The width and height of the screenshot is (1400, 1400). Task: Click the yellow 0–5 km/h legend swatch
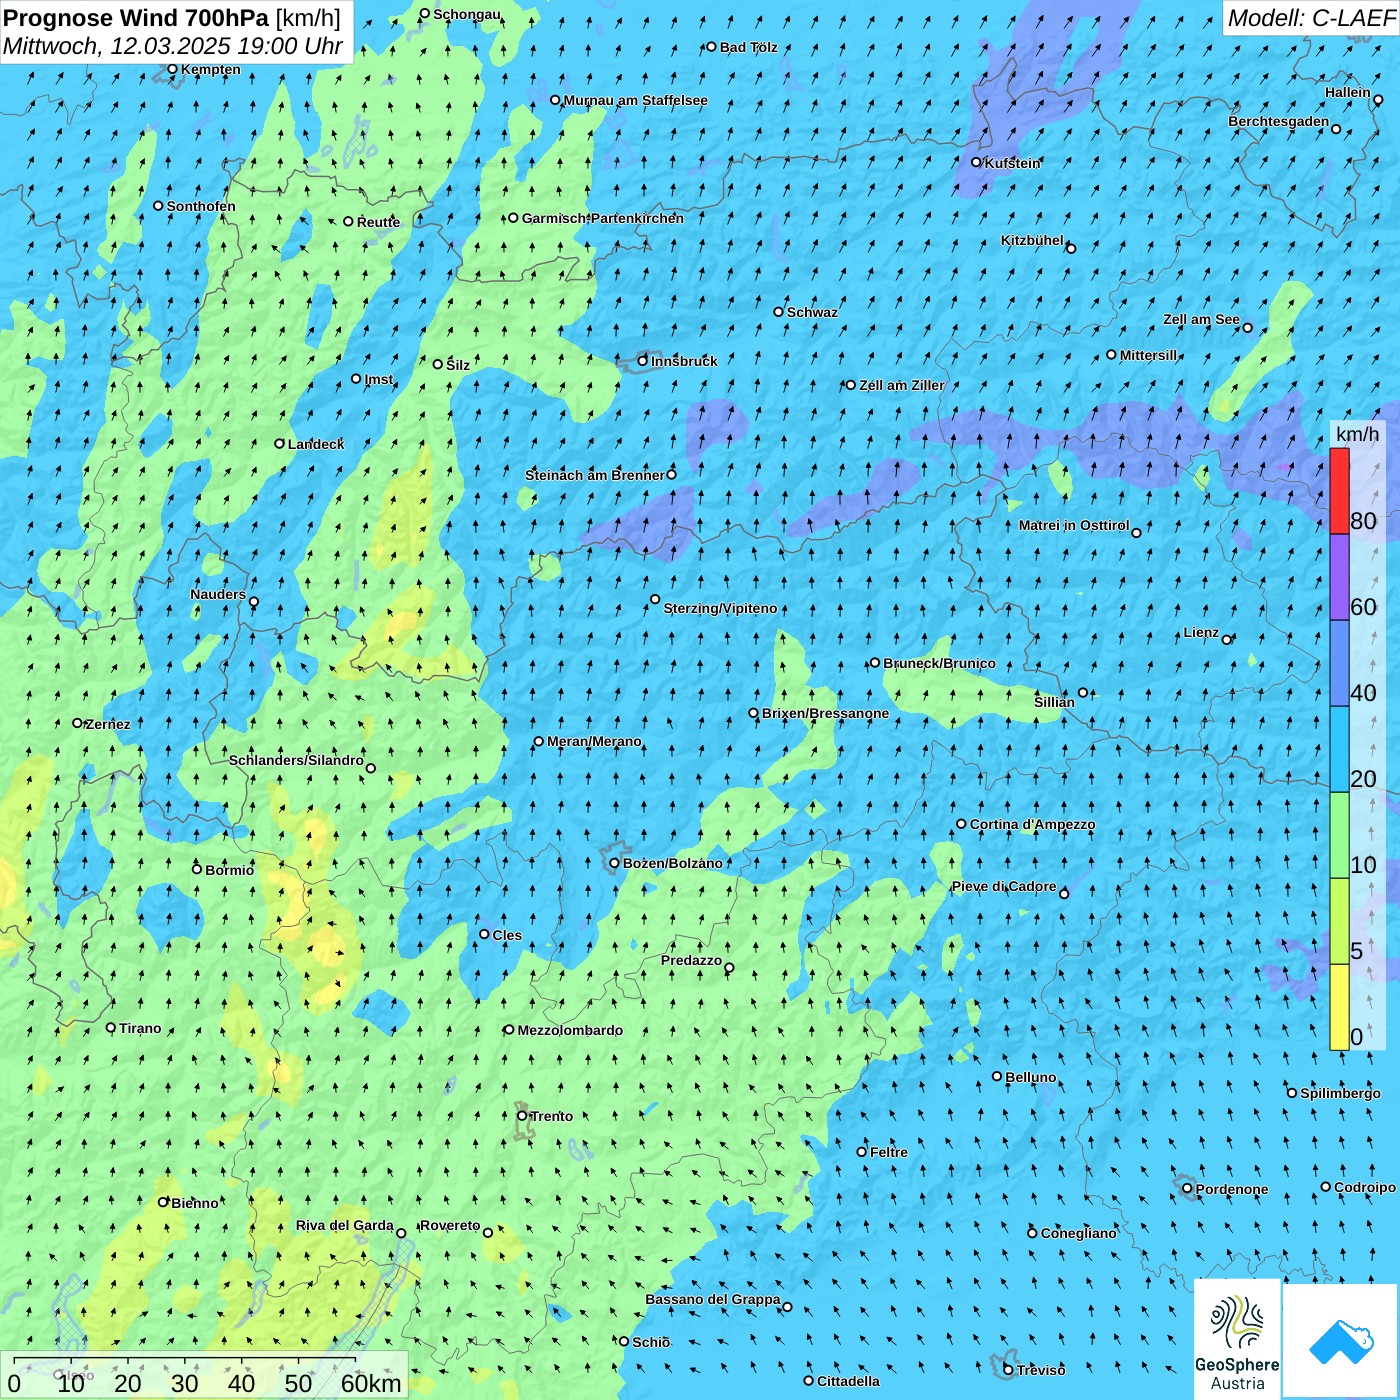coord(1339,1007)
